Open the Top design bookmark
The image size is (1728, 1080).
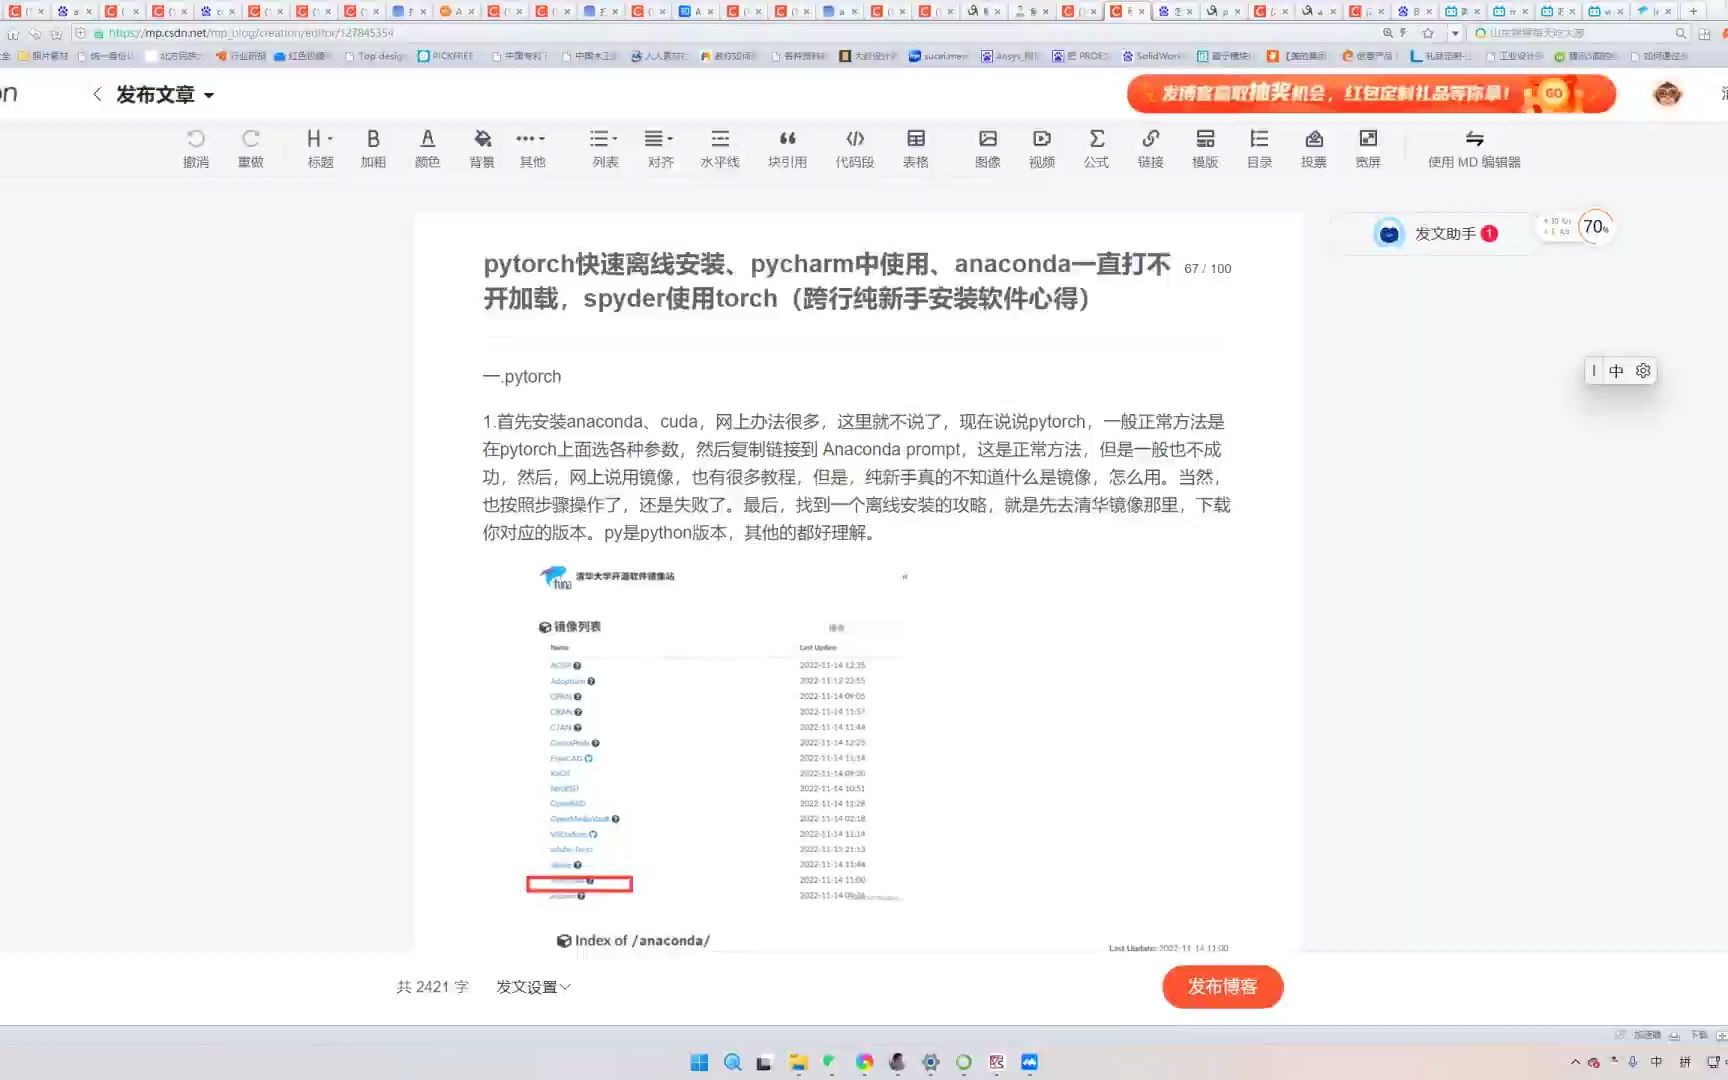(375, 56)
